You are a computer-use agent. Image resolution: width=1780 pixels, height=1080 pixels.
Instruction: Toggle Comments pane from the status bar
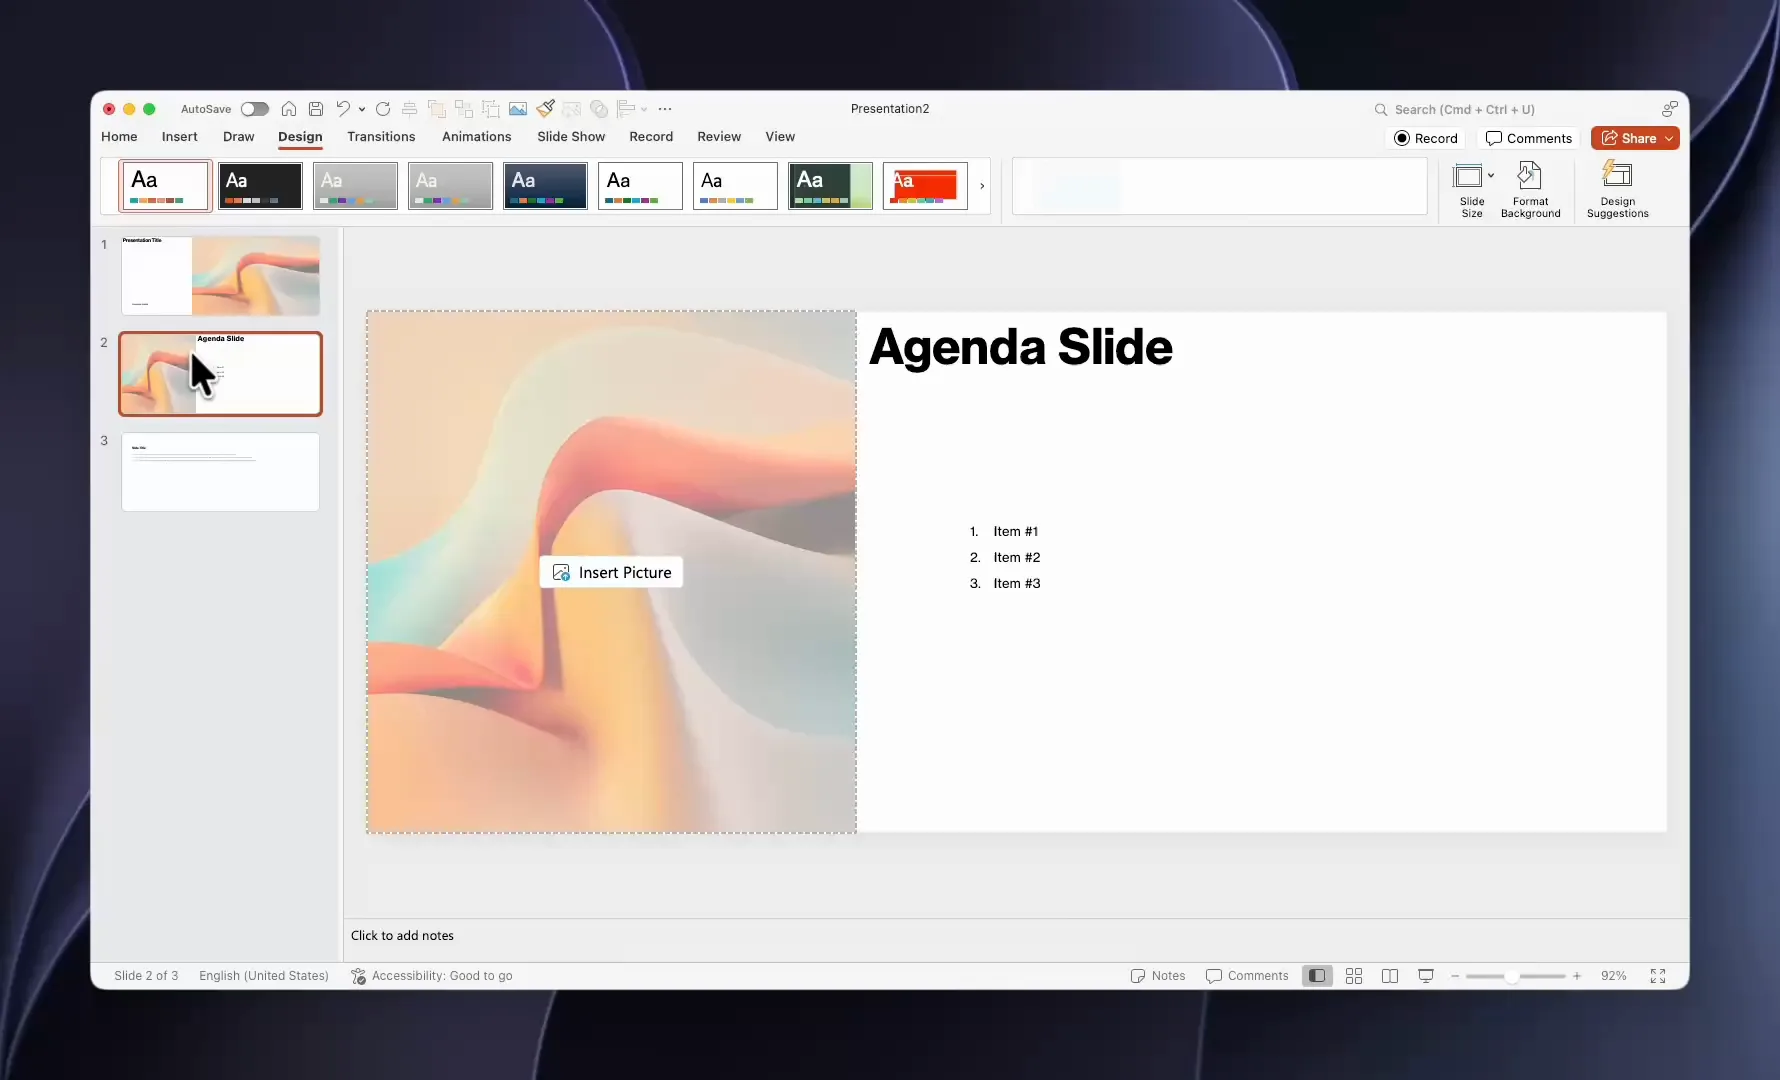point(1247,976)
